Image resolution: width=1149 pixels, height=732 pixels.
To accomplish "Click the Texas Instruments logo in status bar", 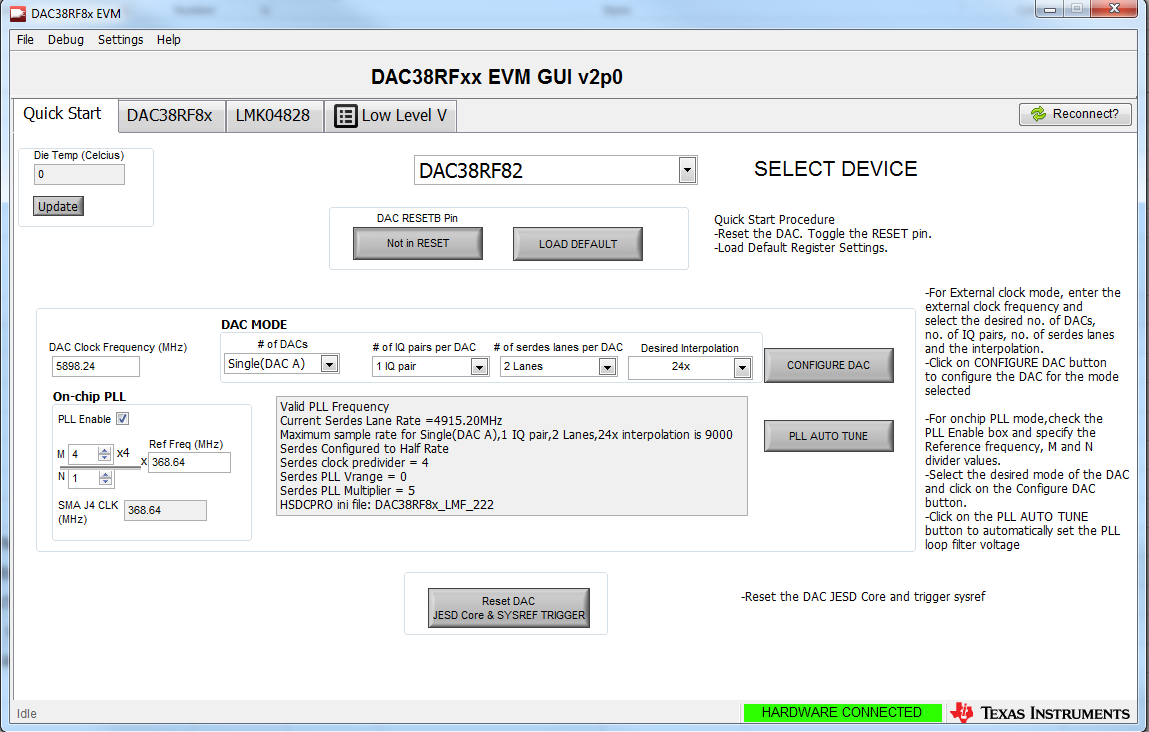I will coord(1040,712).
